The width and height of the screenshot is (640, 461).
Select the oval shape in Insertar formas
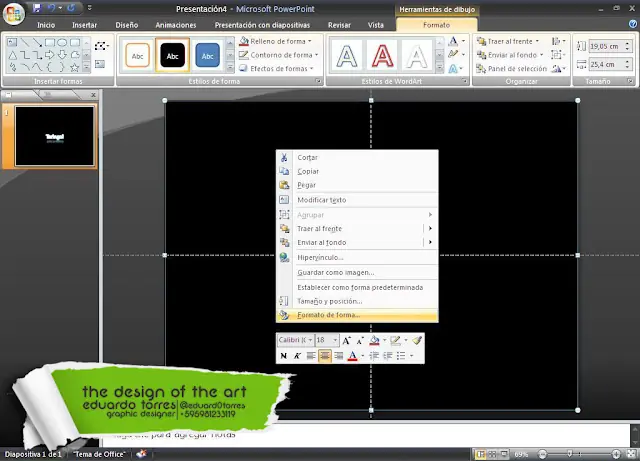click(x=62, y=42)
